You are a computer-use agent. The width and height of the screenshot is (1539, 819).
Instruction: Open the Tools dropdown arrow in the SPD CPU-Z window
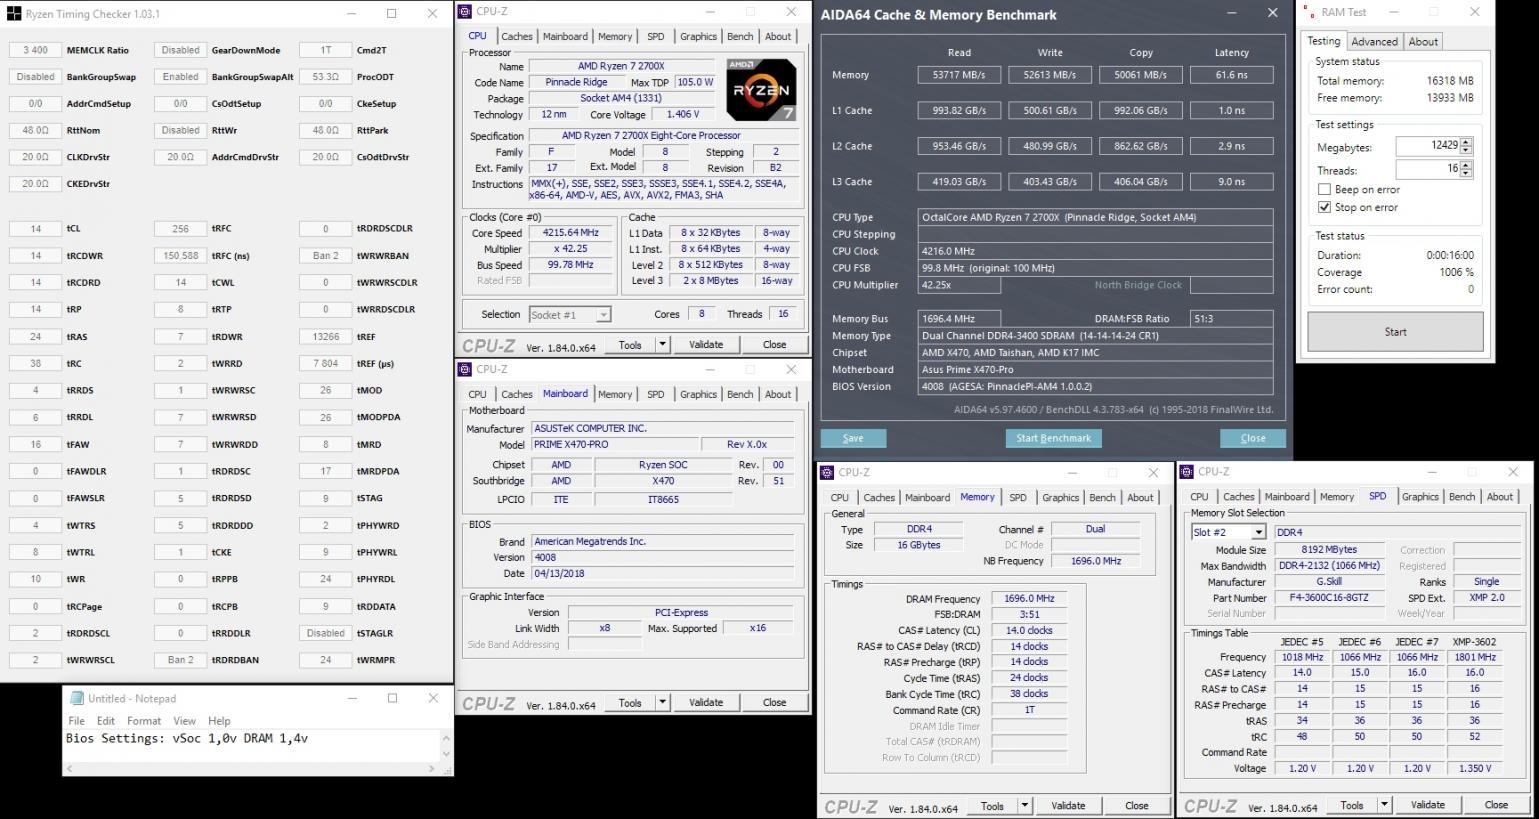pyautogui.click(x=1384, y=804)
